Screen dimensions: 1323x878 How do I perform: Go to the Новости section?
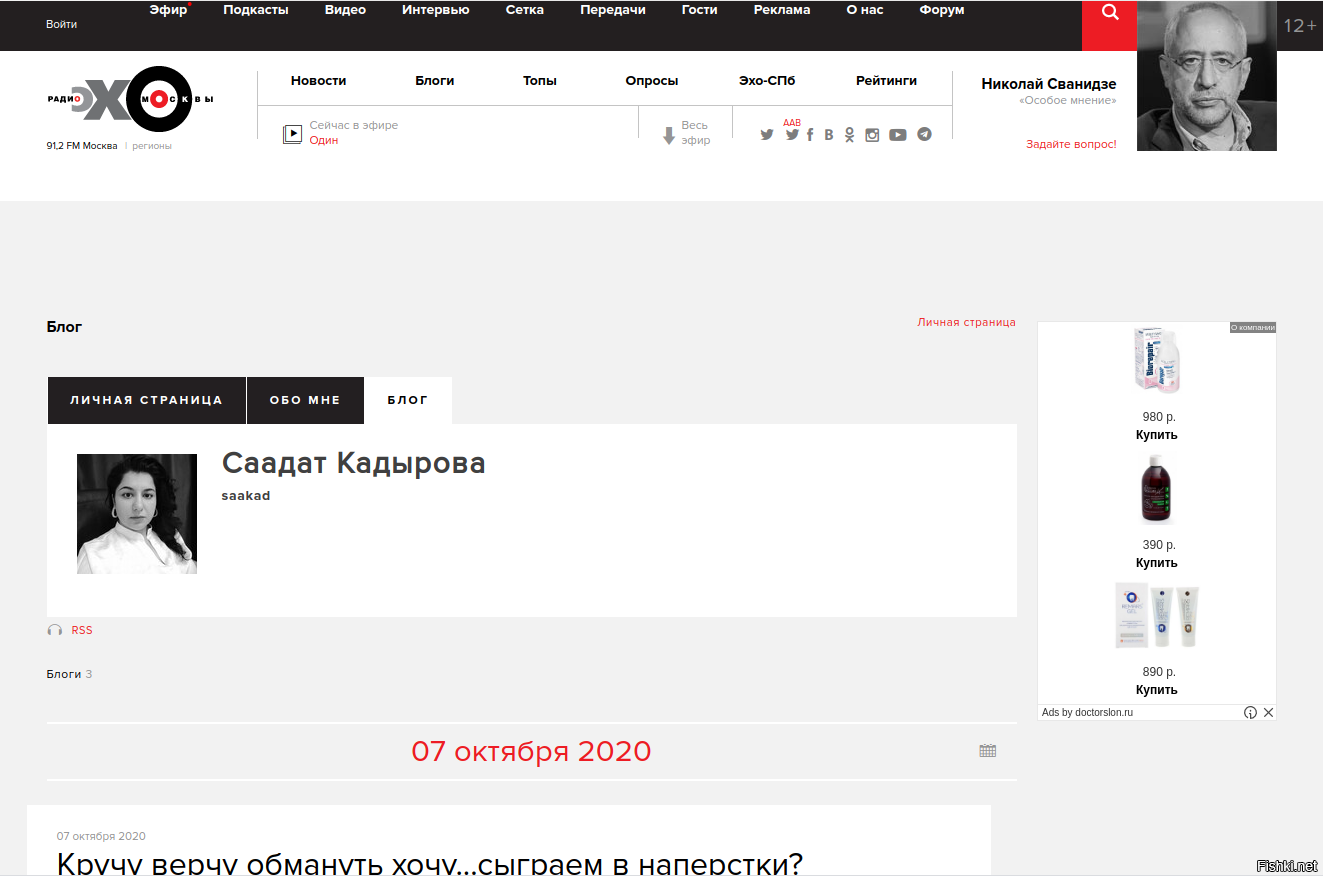pos(319,80)
